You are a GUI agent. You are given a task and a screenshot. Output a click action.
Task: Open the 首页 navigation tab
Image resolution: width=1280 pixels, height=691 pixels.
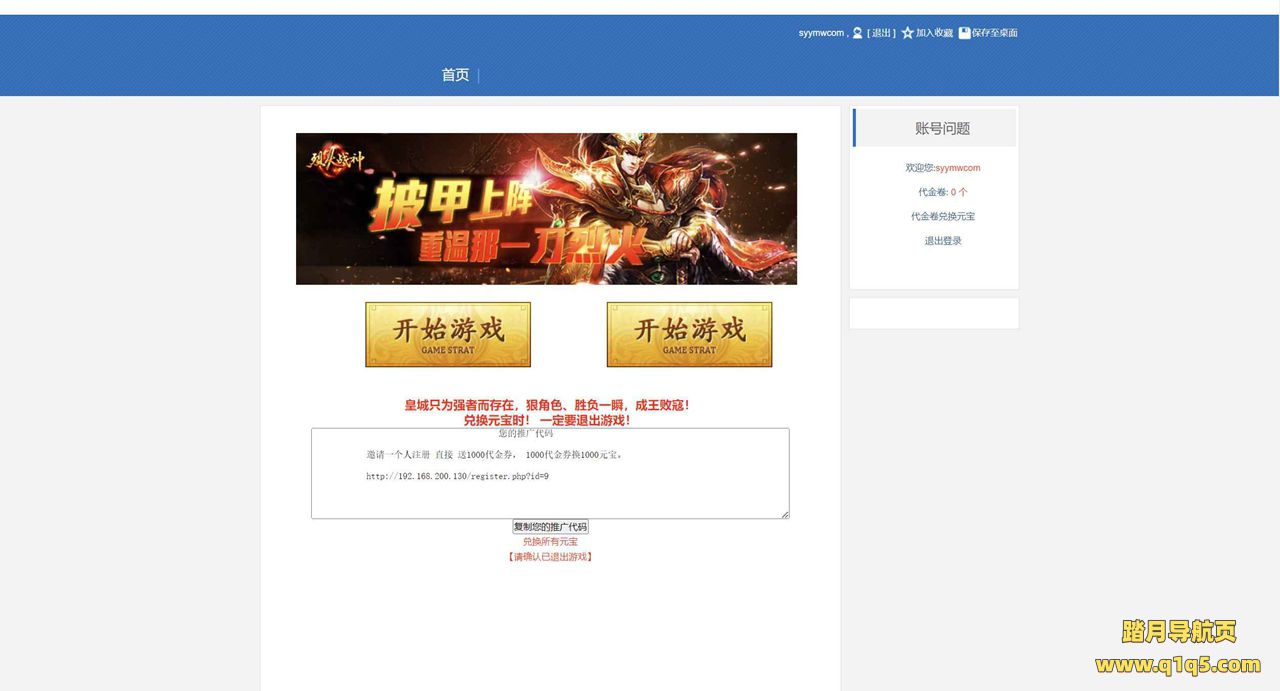[455, 75]
